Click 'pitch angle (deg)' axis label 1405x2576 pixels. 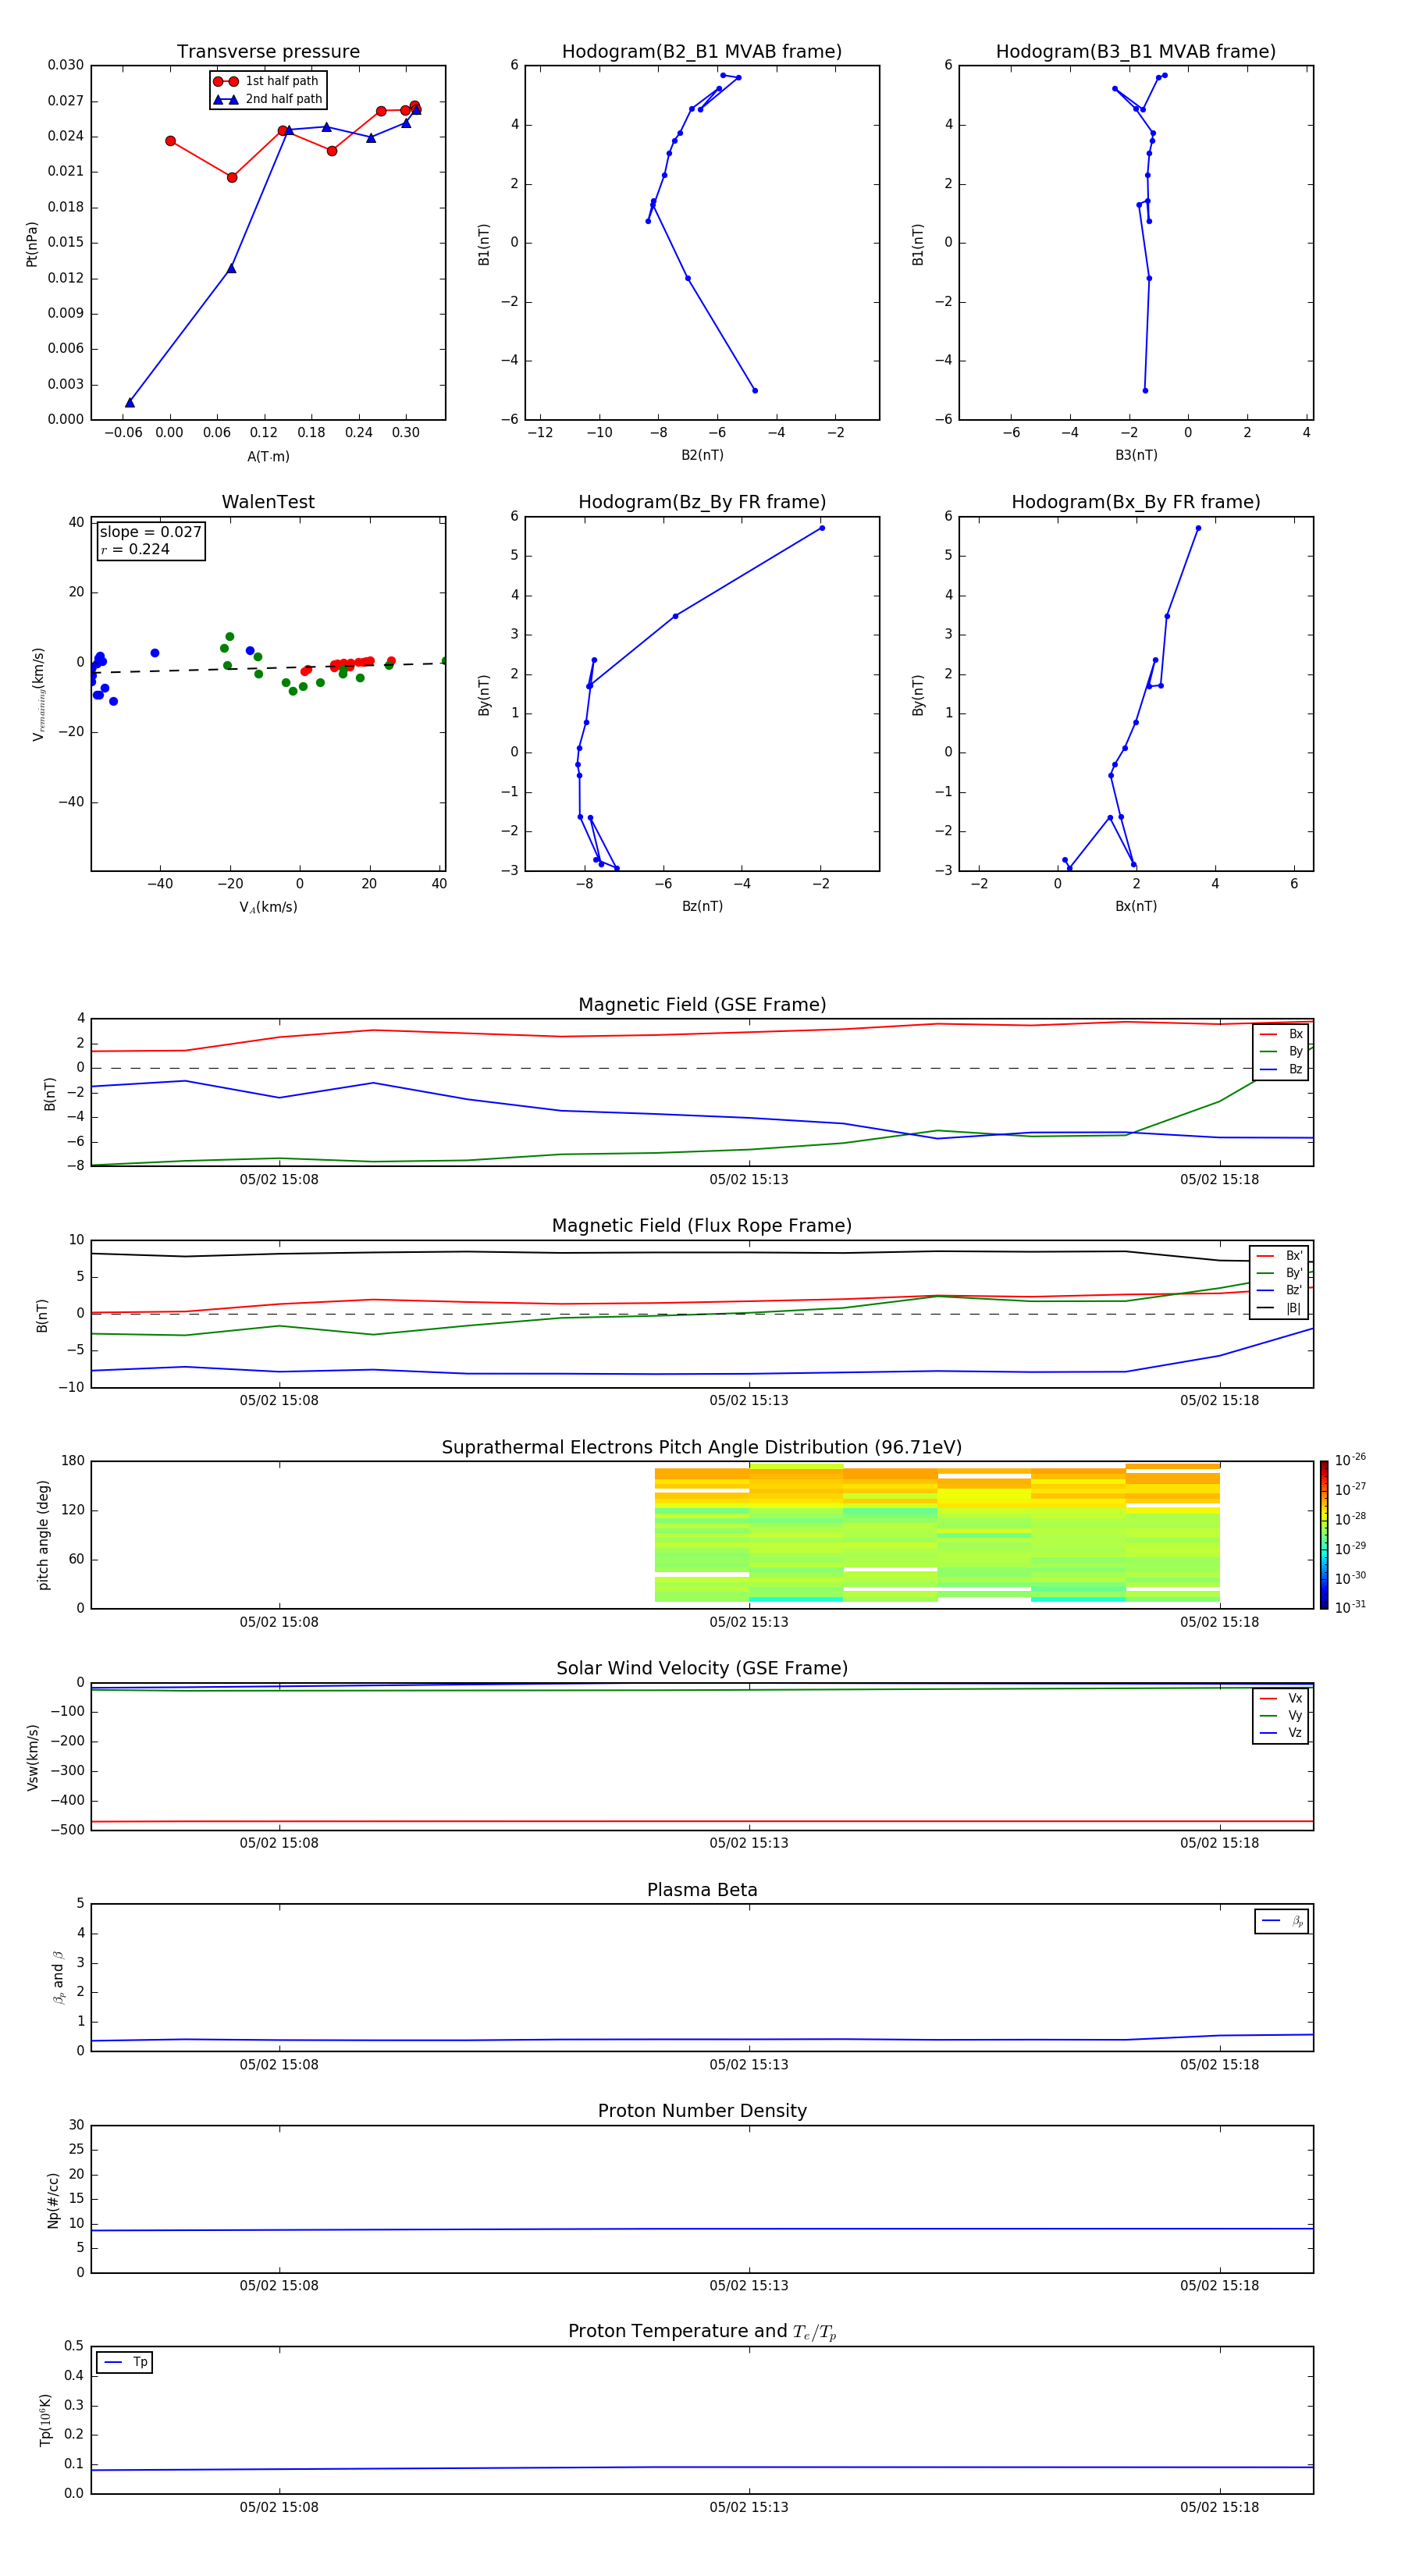43,1535
